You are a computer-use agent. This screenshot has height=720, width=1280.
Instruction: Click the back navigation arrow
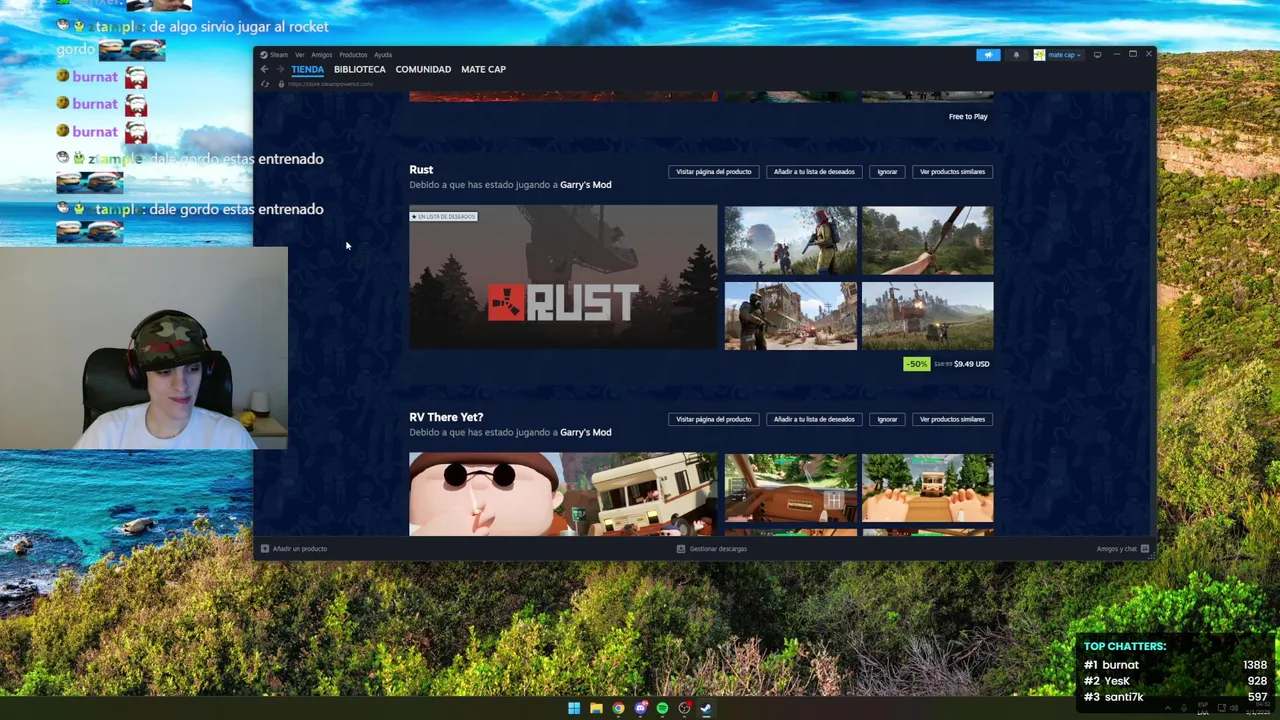[x=264, y=69]
